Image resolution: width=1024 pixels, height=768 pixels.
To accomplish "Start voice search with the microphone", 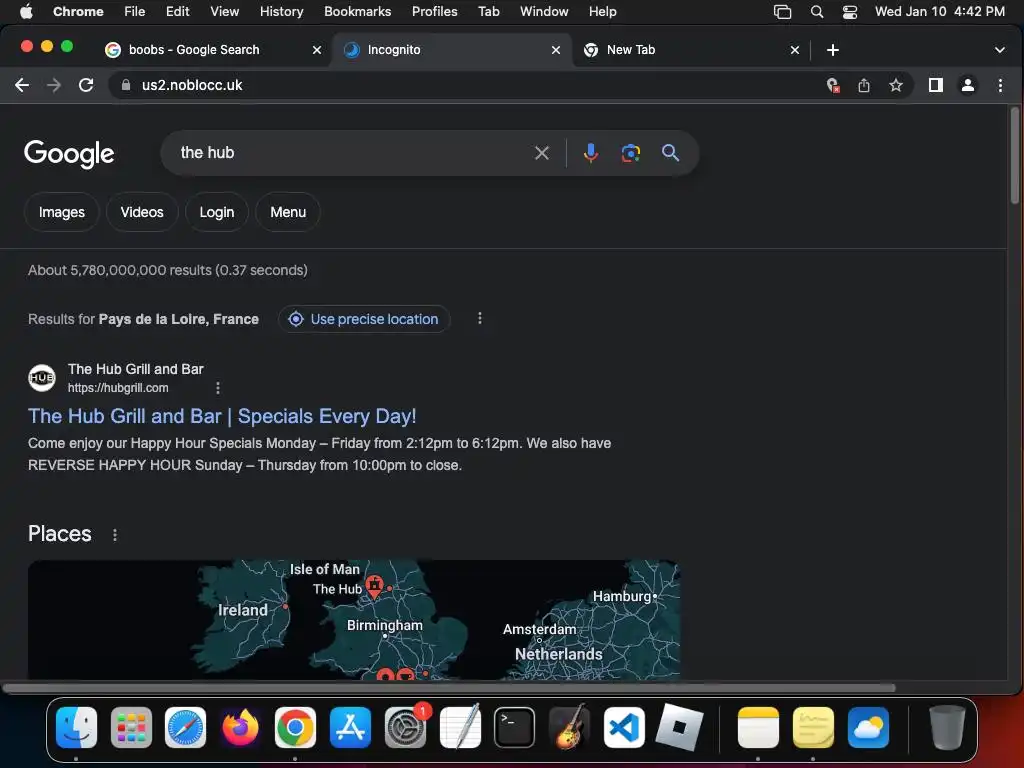I will pyautogui.click(x=590, y=153).
